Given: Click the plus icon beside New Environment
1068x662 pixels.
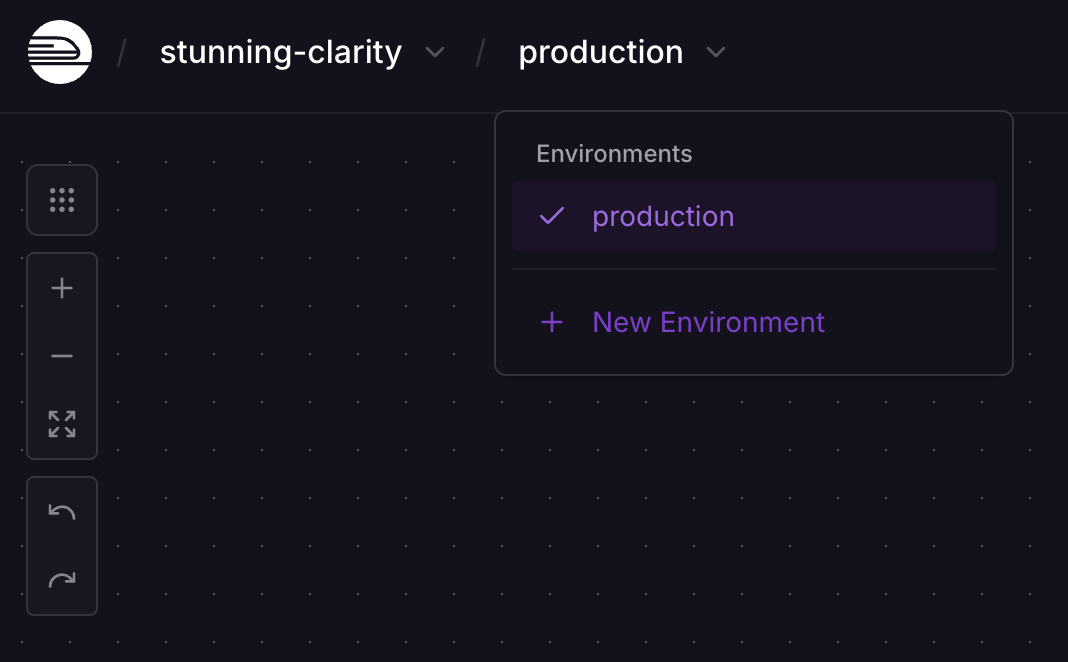Looking at the screenshot, I should [552, 322].
